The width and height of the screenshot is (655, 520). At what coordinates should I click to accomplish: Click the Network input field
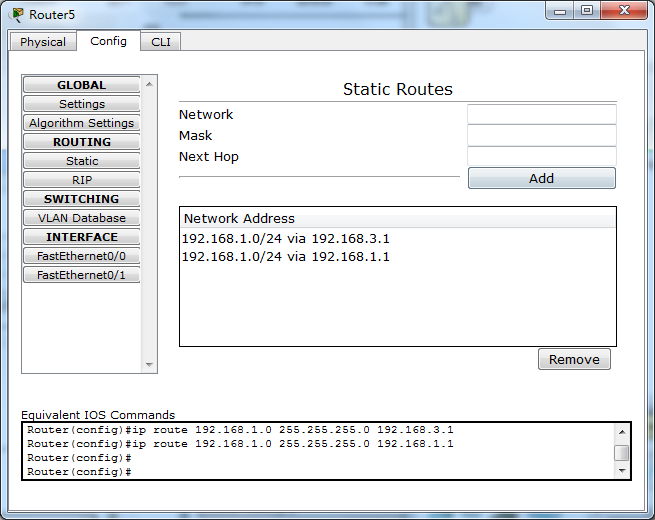(x=542, y=114)
